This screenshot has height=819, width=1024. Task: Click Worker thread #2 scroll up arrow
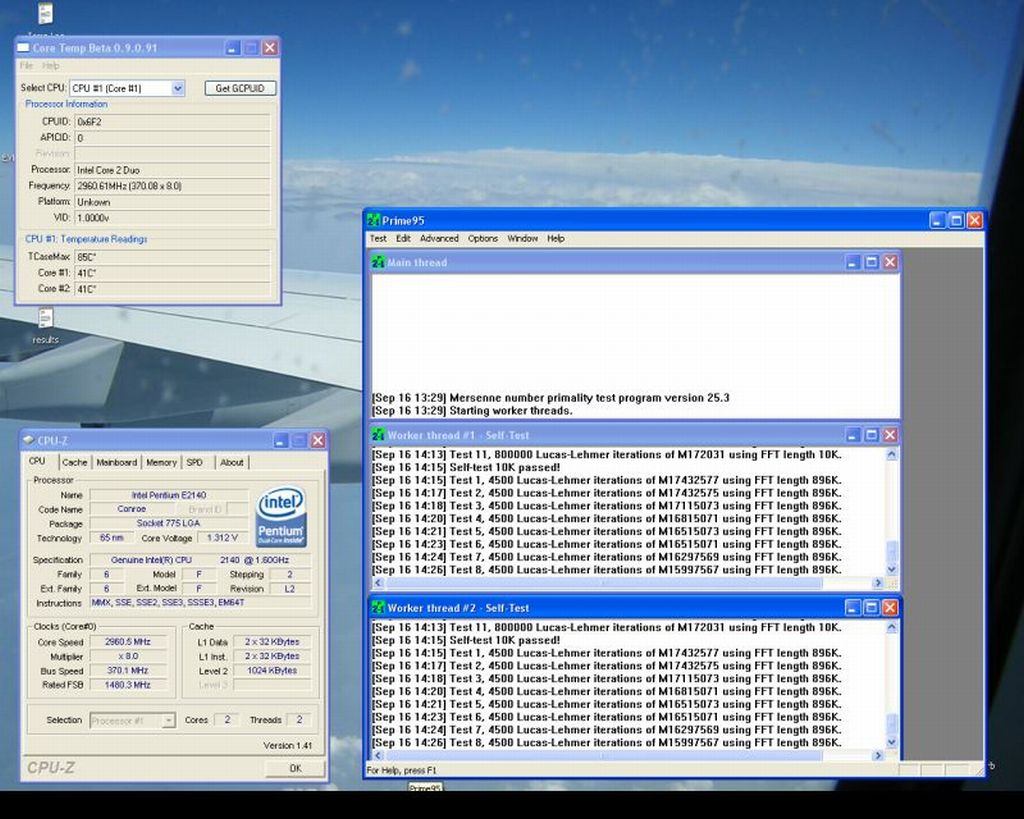[891, 627]
